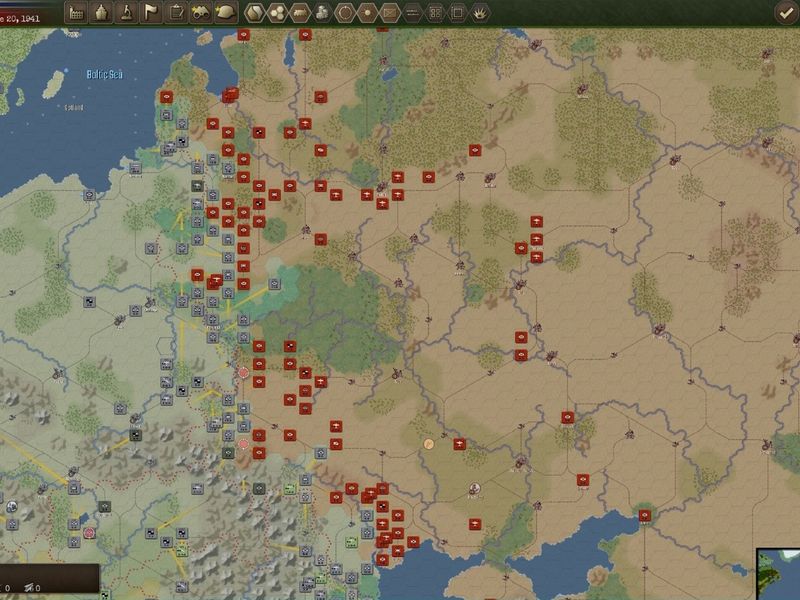Click the globe icon at left edge
The height and width of the screenshot is (600, 800).
[x=11, y=507]
